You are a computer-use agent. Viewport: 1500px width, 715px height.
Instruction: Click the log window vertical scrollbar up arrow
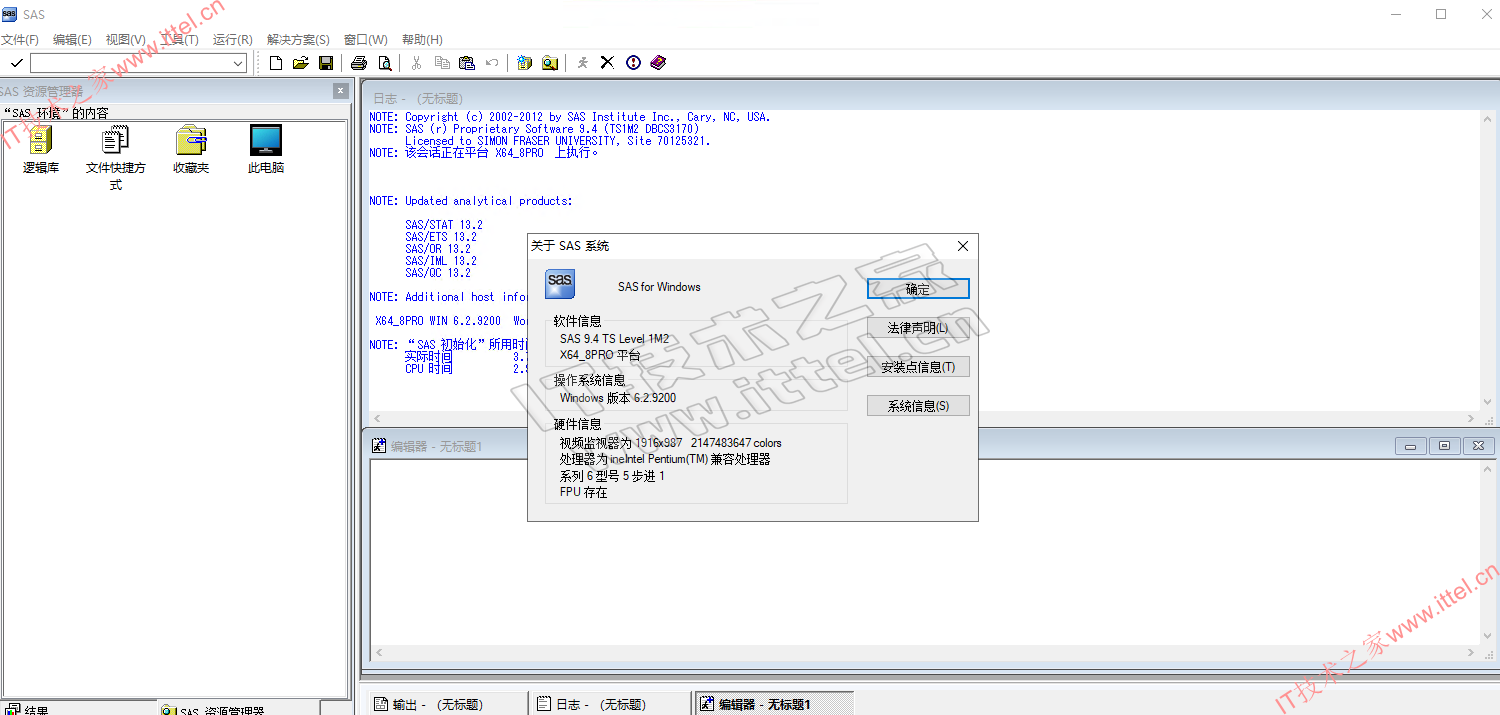click(1489, 117)
